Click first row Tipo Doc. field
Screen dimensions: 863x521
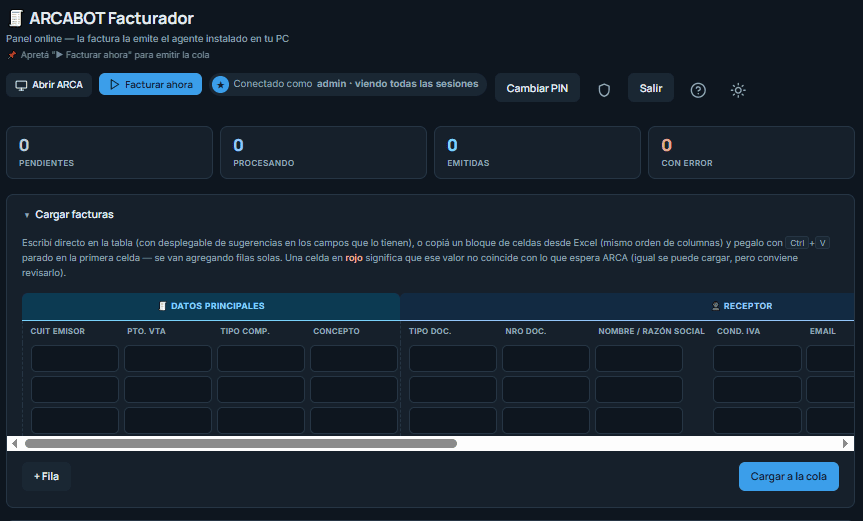[453, 359]
